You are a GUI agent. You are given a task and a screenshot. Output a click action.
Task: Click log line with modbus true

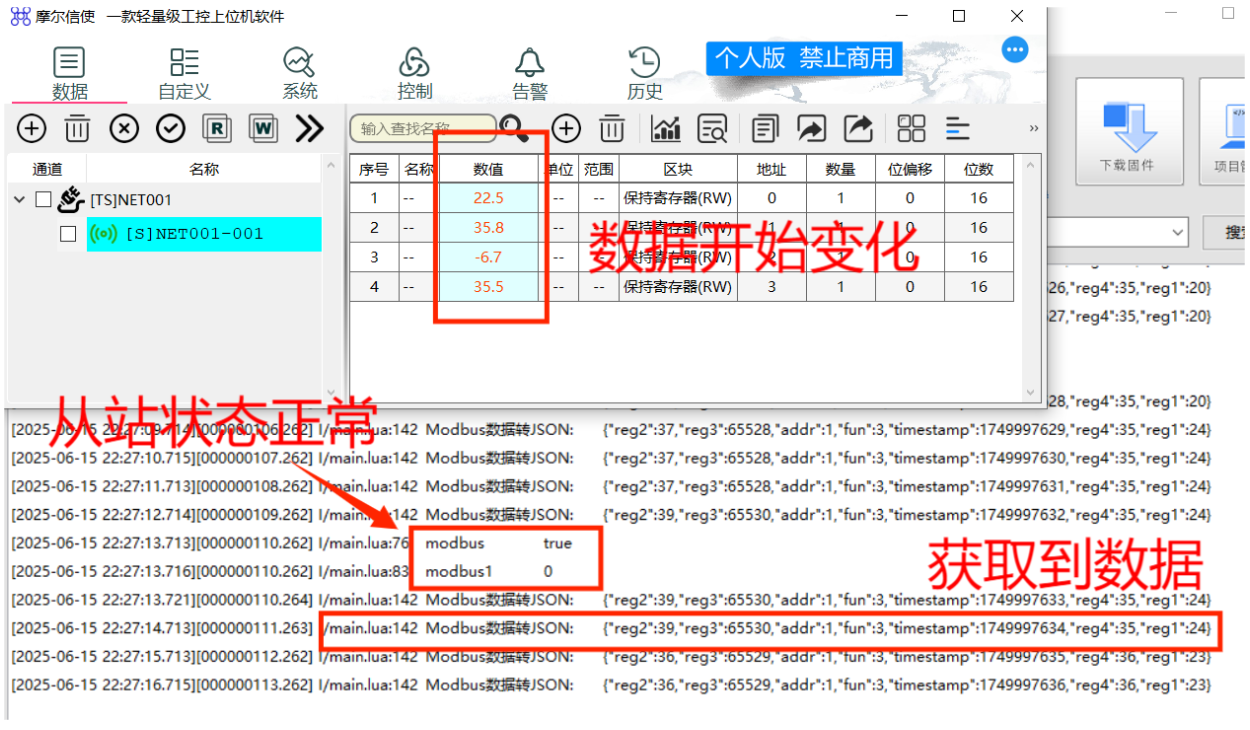coord(292,543)
